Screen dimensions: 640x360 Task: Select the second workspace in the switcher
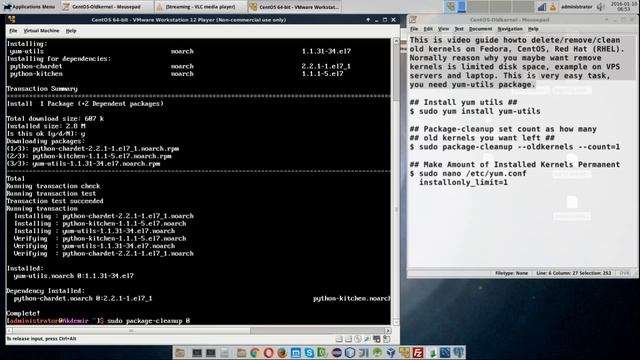tap(478, 7)
